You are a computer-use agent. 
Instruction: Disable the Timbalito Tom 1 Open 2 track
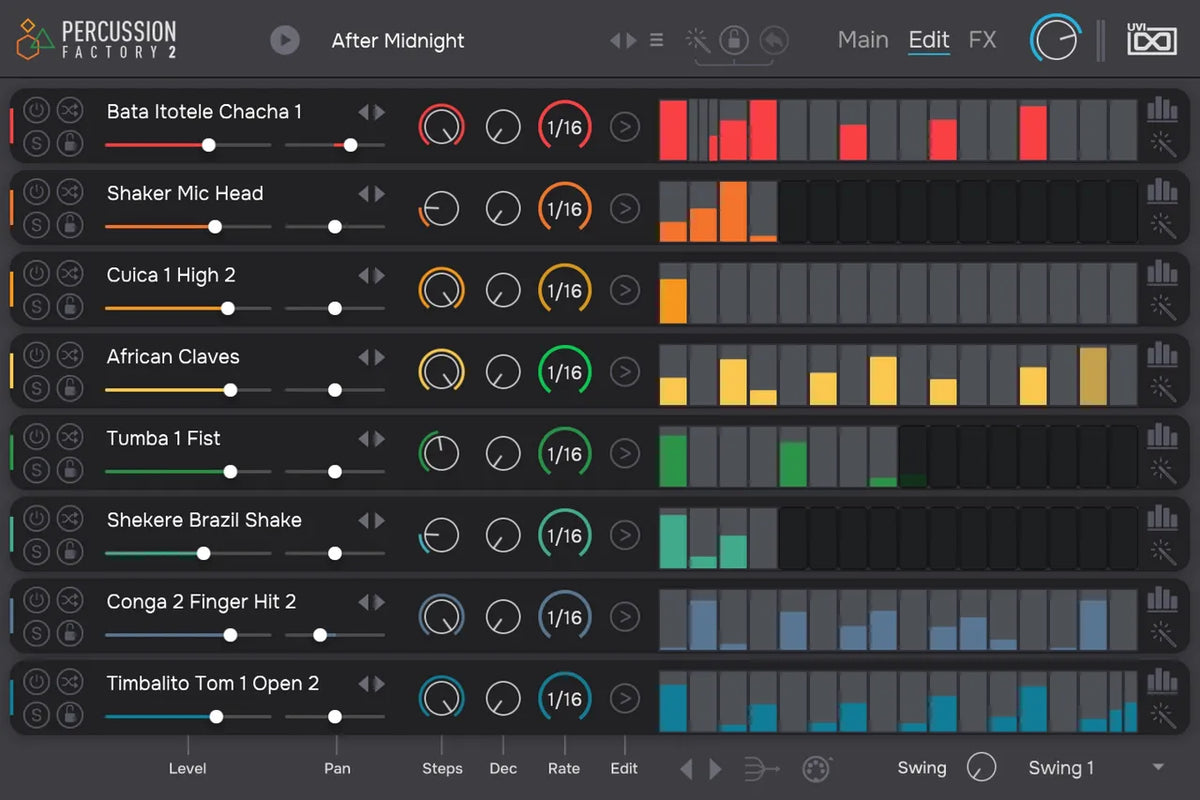[x=36, y=682]
